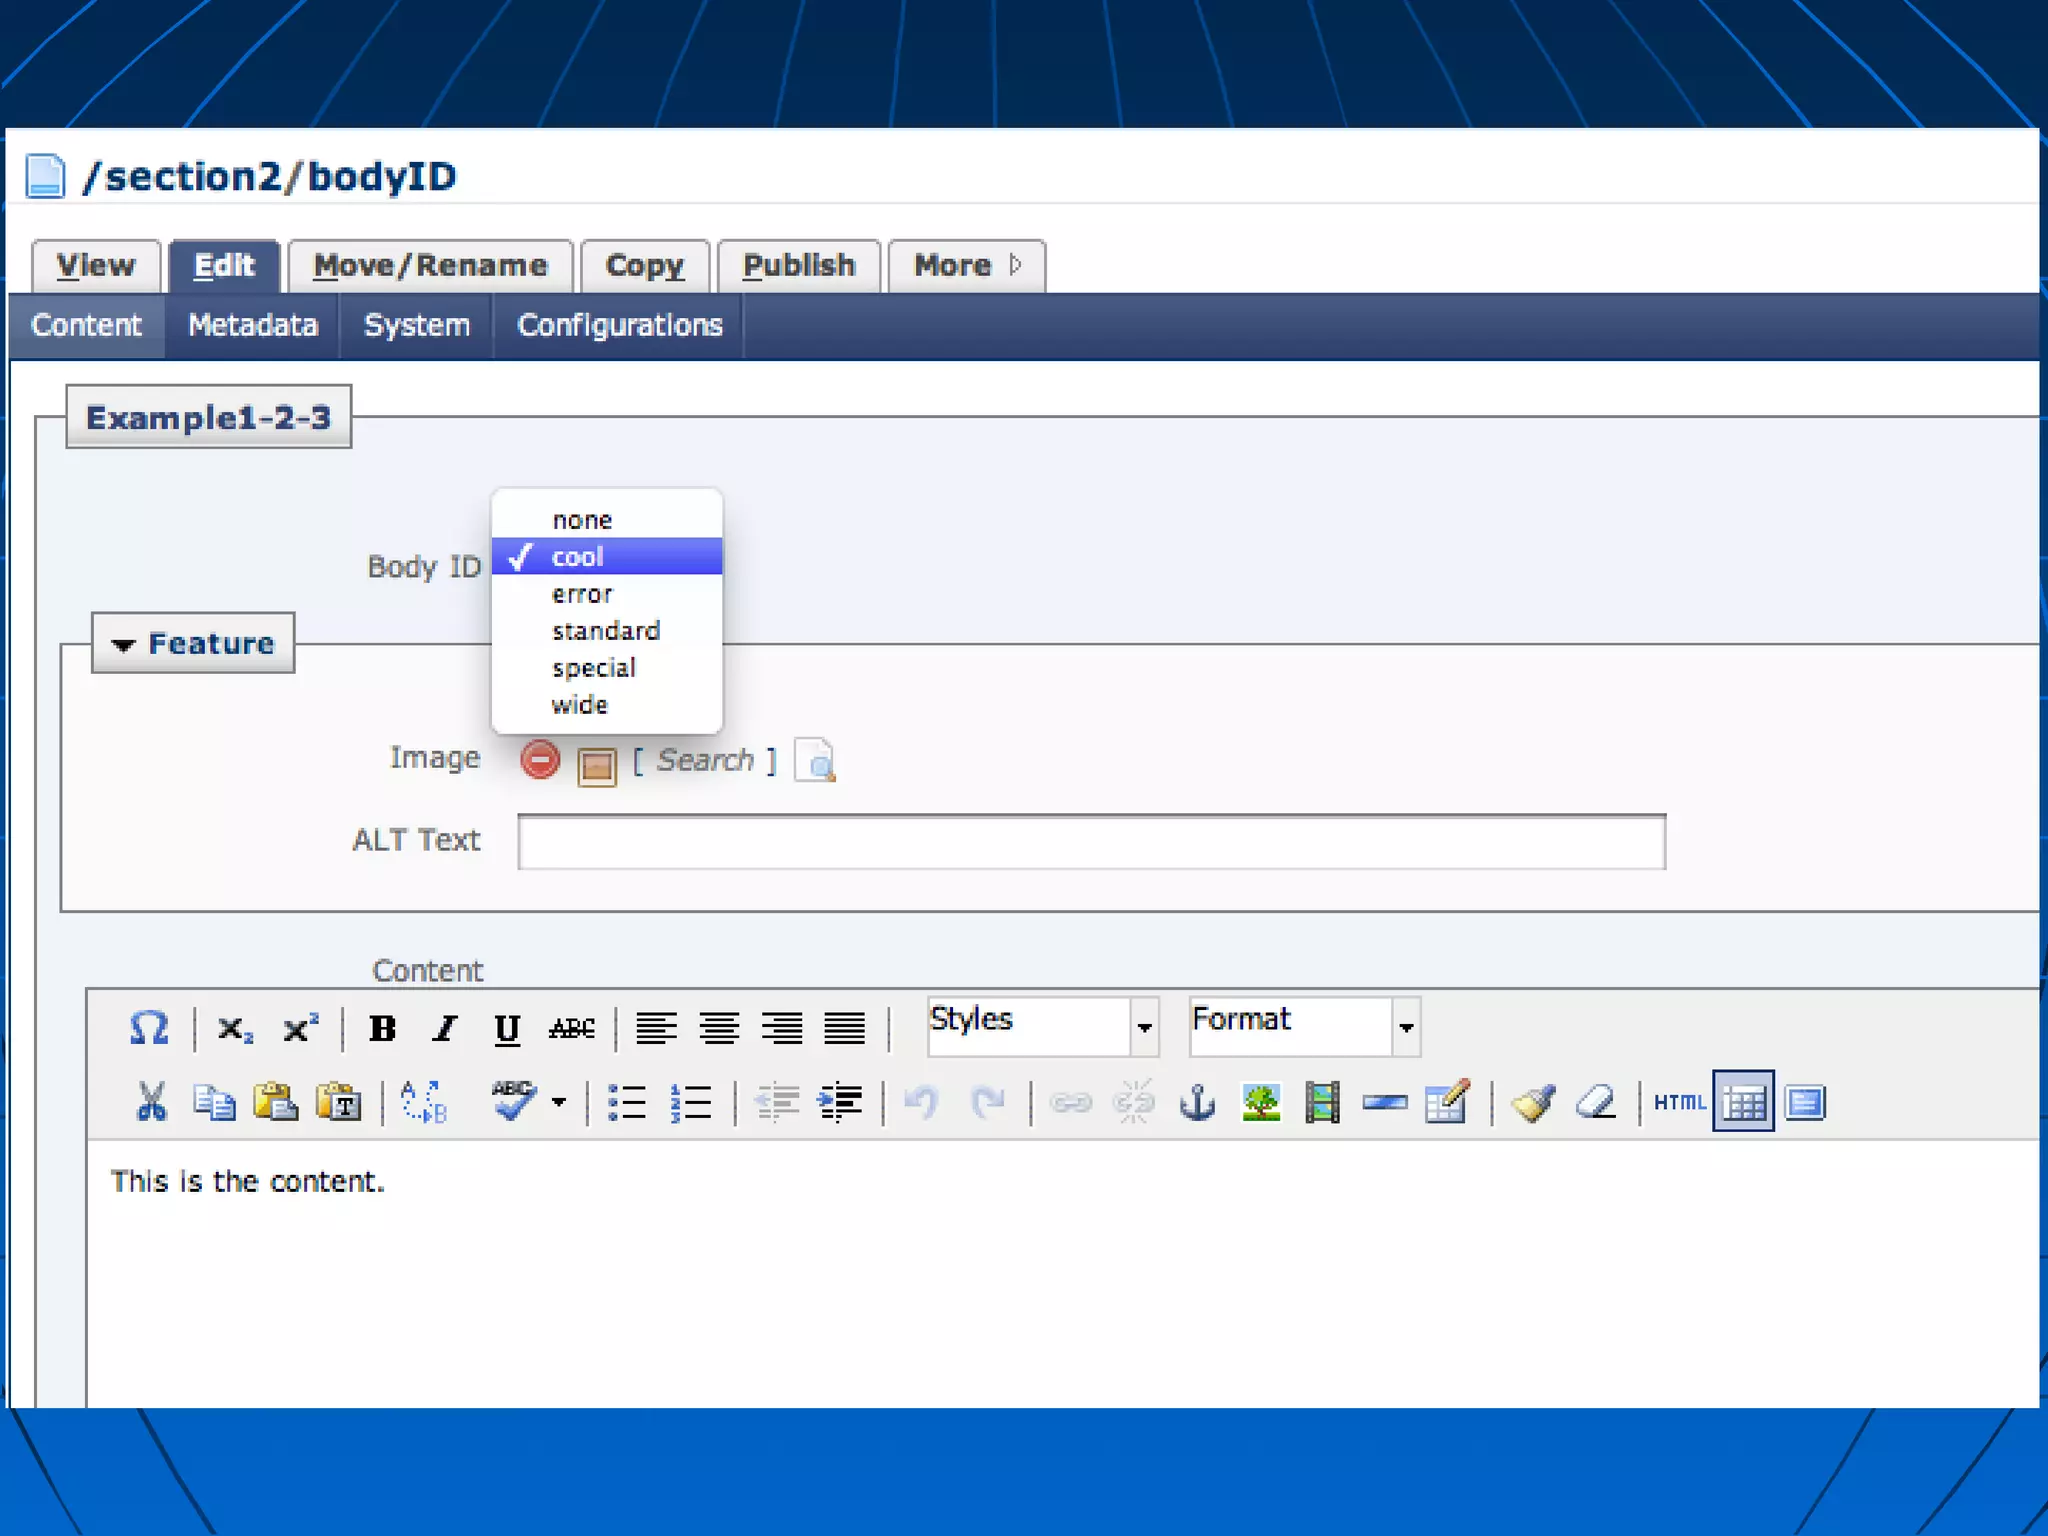2048x1536 pixels.
Task: Expand the More tab menu
Action: [967, 266]
